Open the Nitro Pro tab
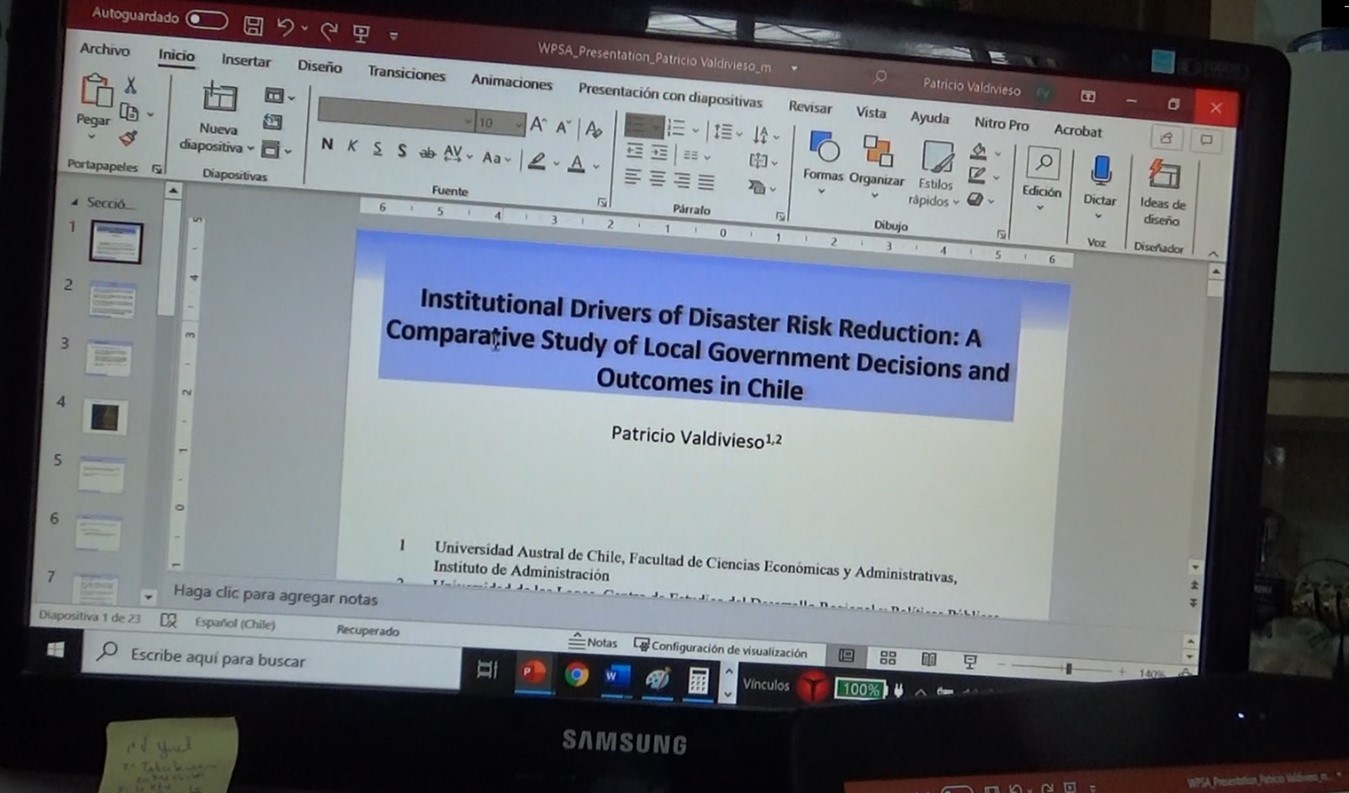The height and width of the screenshot is (793, 1349). (1001, 125)
